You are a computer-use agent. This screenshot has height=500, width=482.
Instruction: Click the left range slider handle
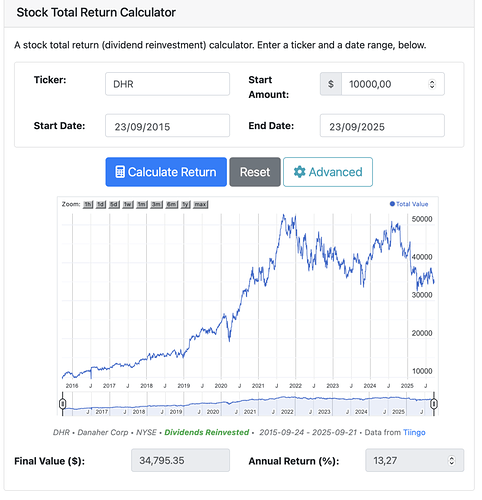click(62, 404)
